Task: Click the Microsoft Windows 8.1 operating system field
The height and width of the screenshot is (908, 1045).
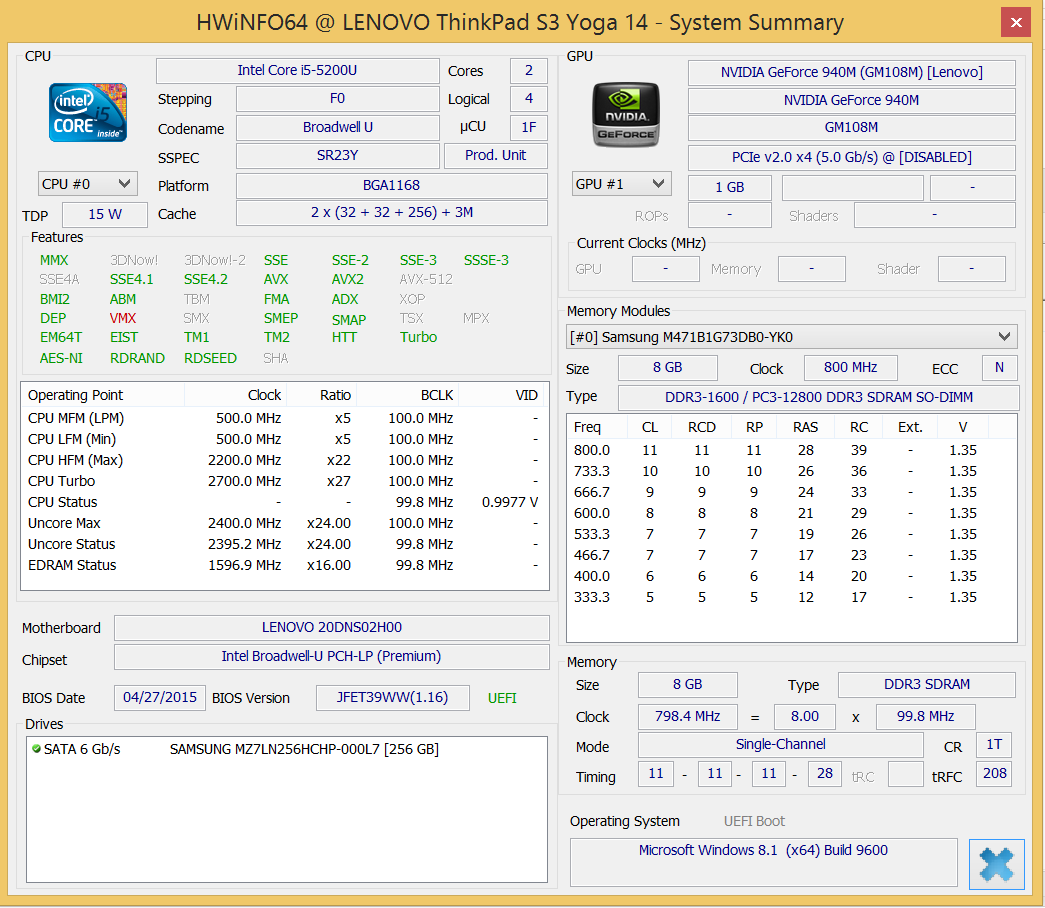Action: click(763, 863)
